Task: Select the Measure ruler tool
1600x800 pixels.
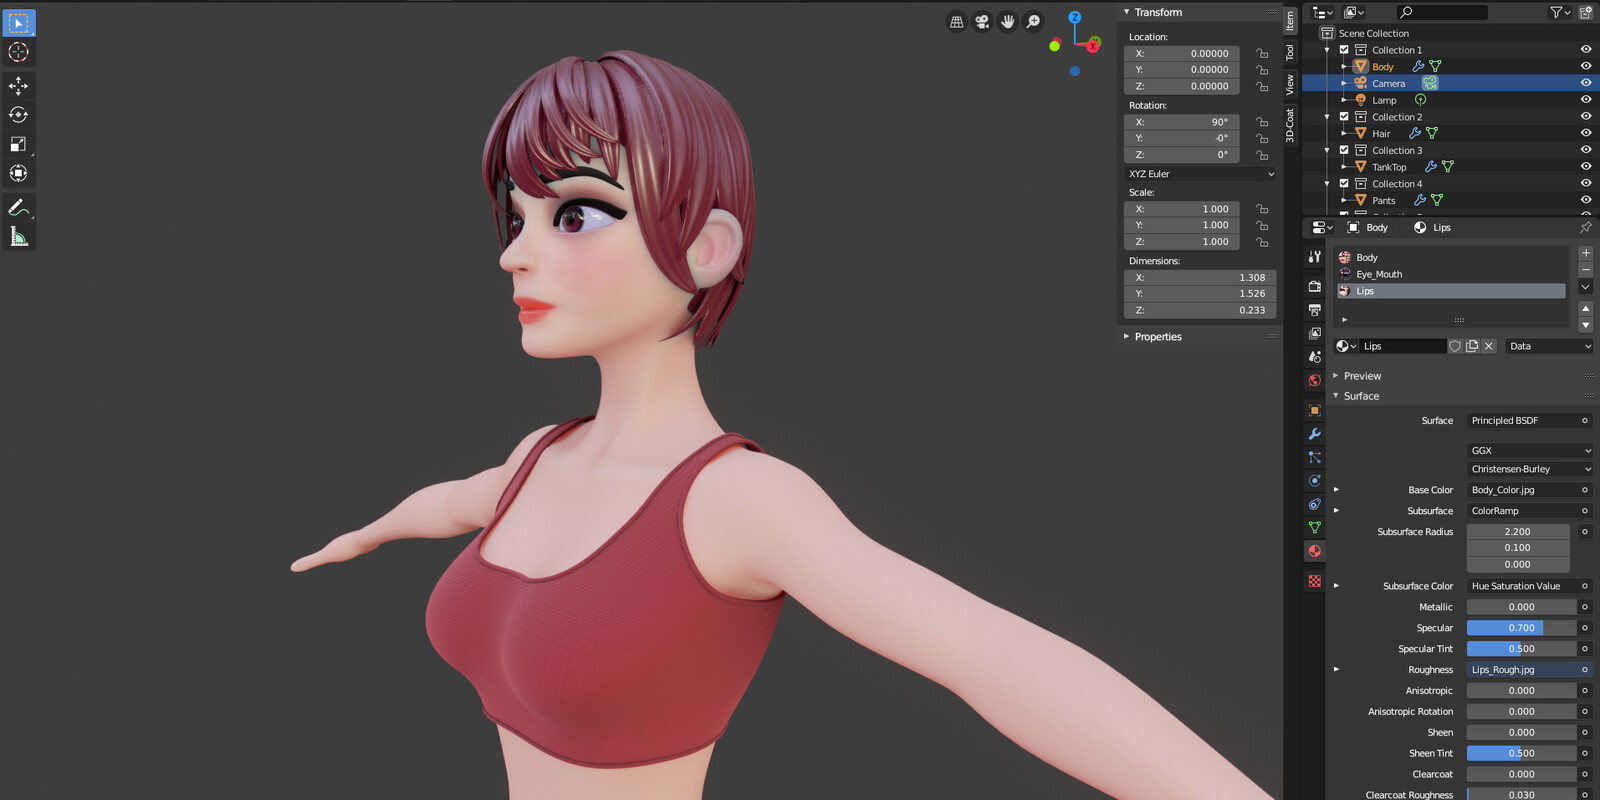Action: coord(18,236)
